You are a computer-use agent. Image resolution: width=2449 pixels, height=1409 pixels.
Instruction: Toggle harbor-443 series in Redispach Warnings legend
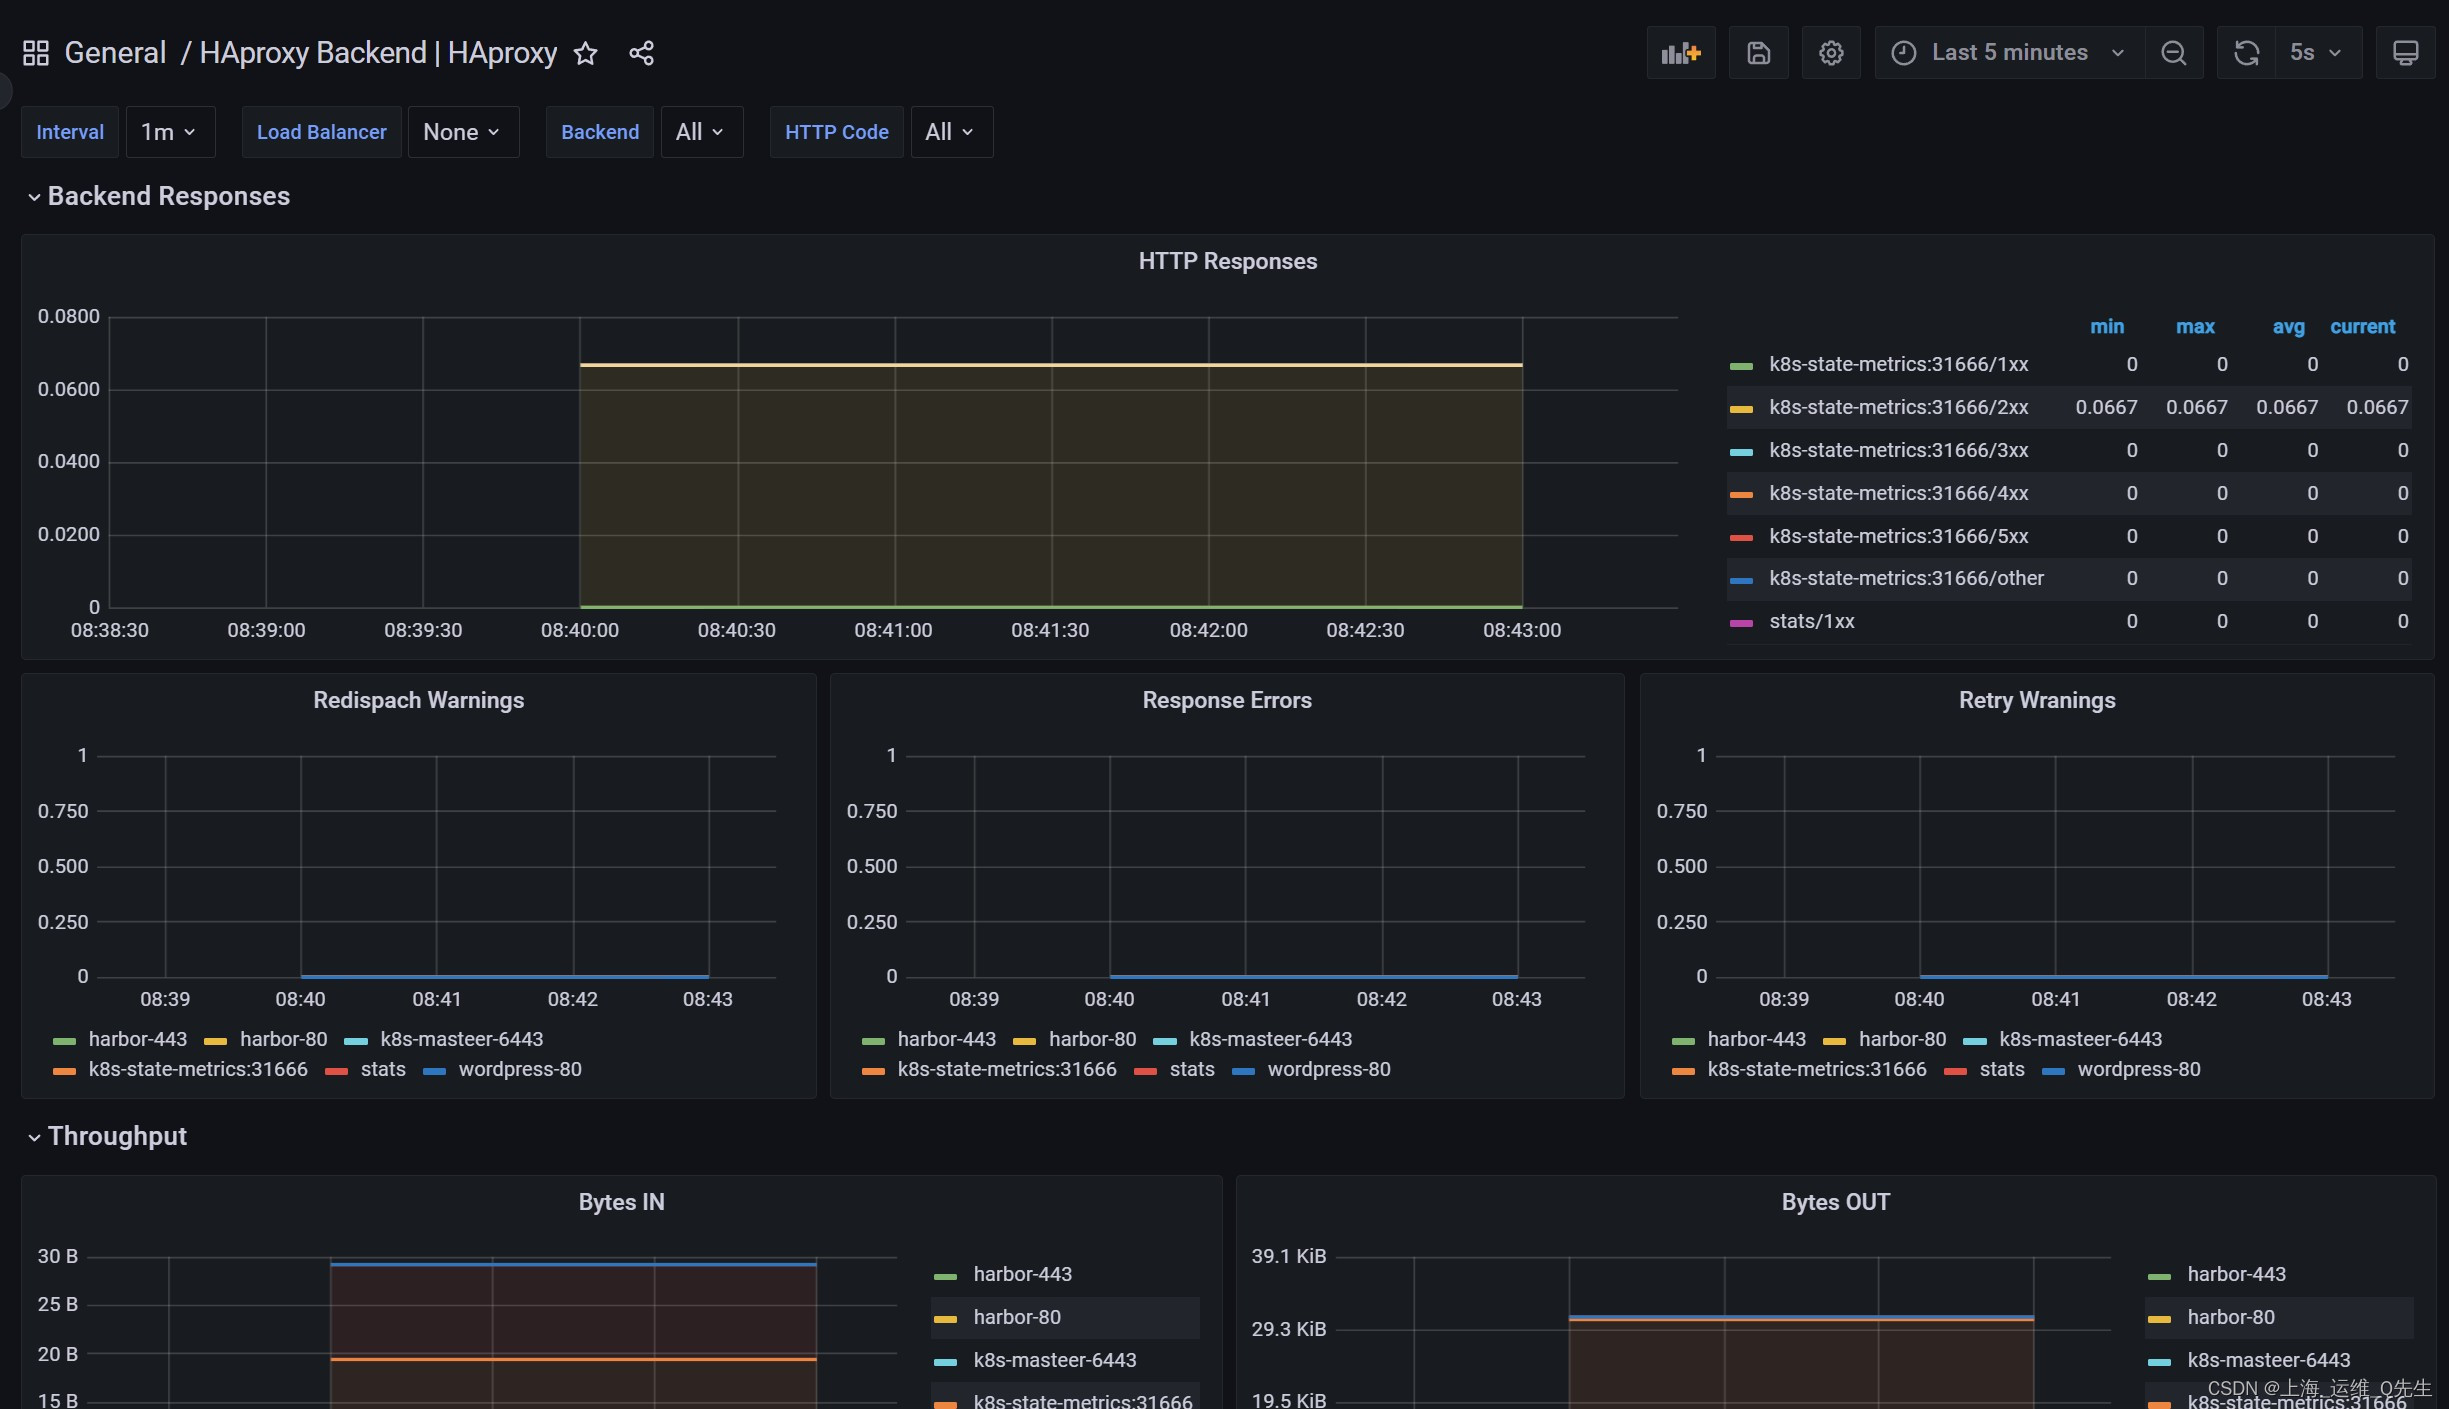pyautogui.click(x=137, y=1039)
